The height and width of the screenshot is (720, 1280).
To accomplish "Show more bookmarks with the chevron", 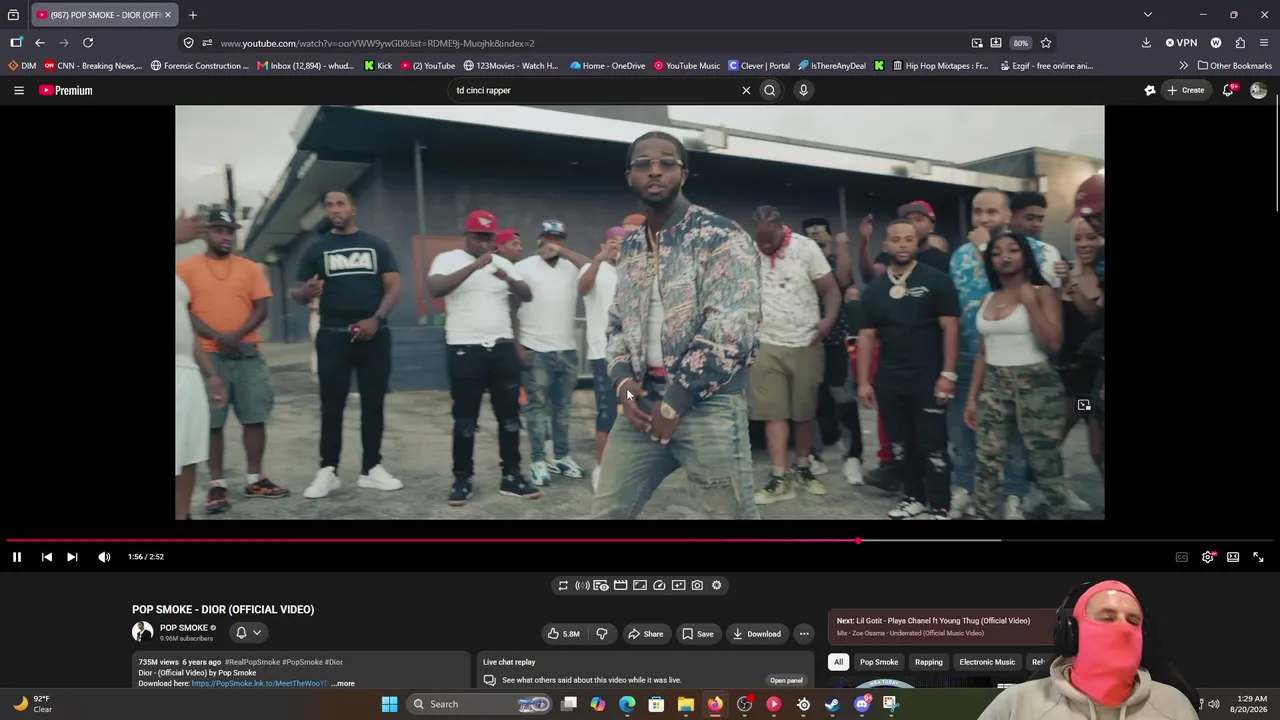I will click(1184, 66).
